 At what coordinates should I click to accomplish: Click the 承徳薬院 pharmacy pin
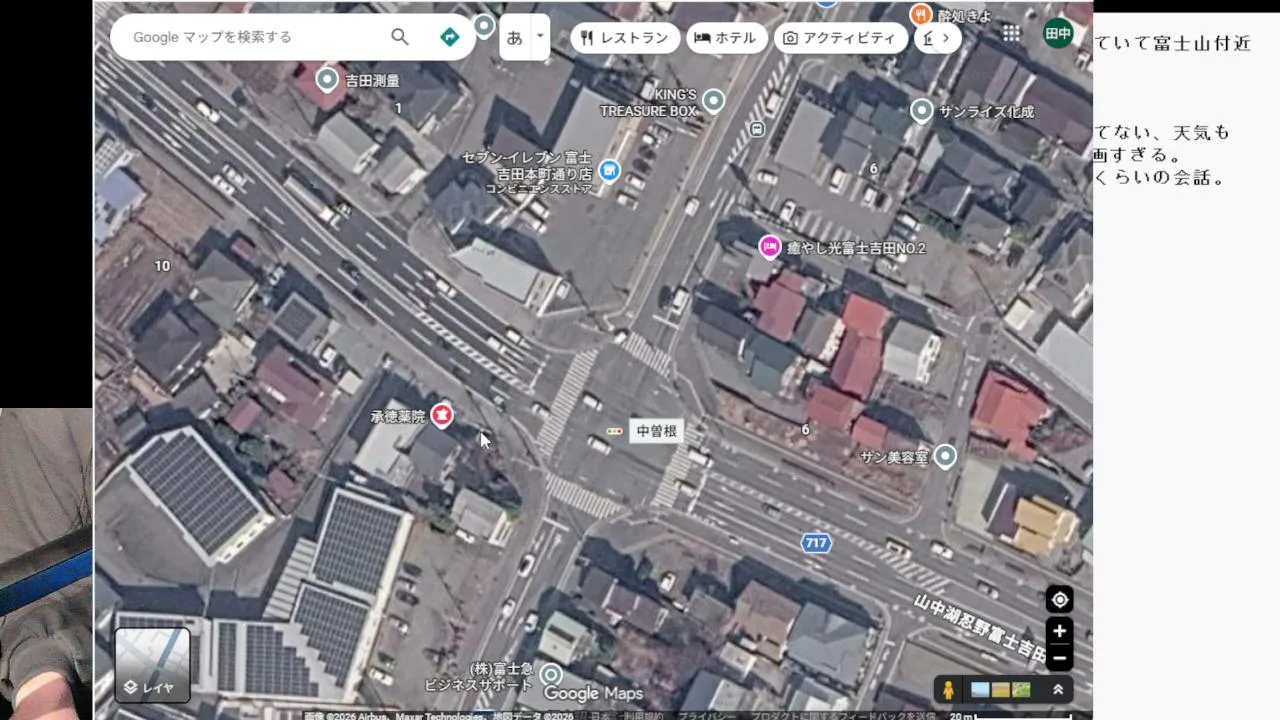pos(442,415)
